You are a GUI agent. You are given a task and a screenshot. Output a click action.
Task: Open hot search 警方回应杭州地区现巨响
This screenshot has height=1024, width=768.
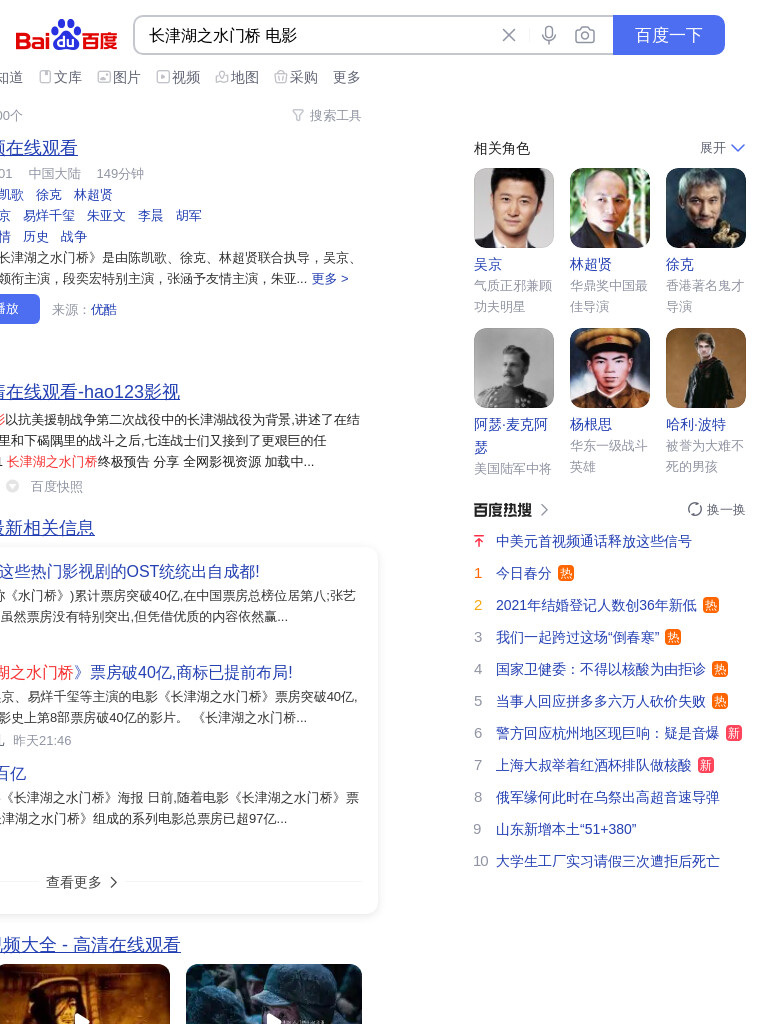point(607,733)
